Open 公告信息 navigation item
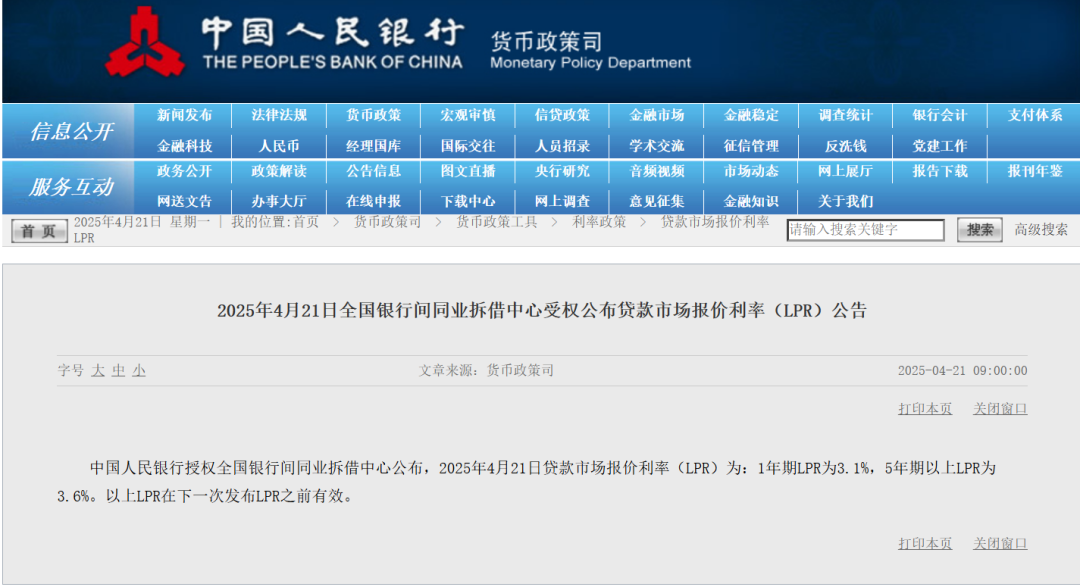 373,171
